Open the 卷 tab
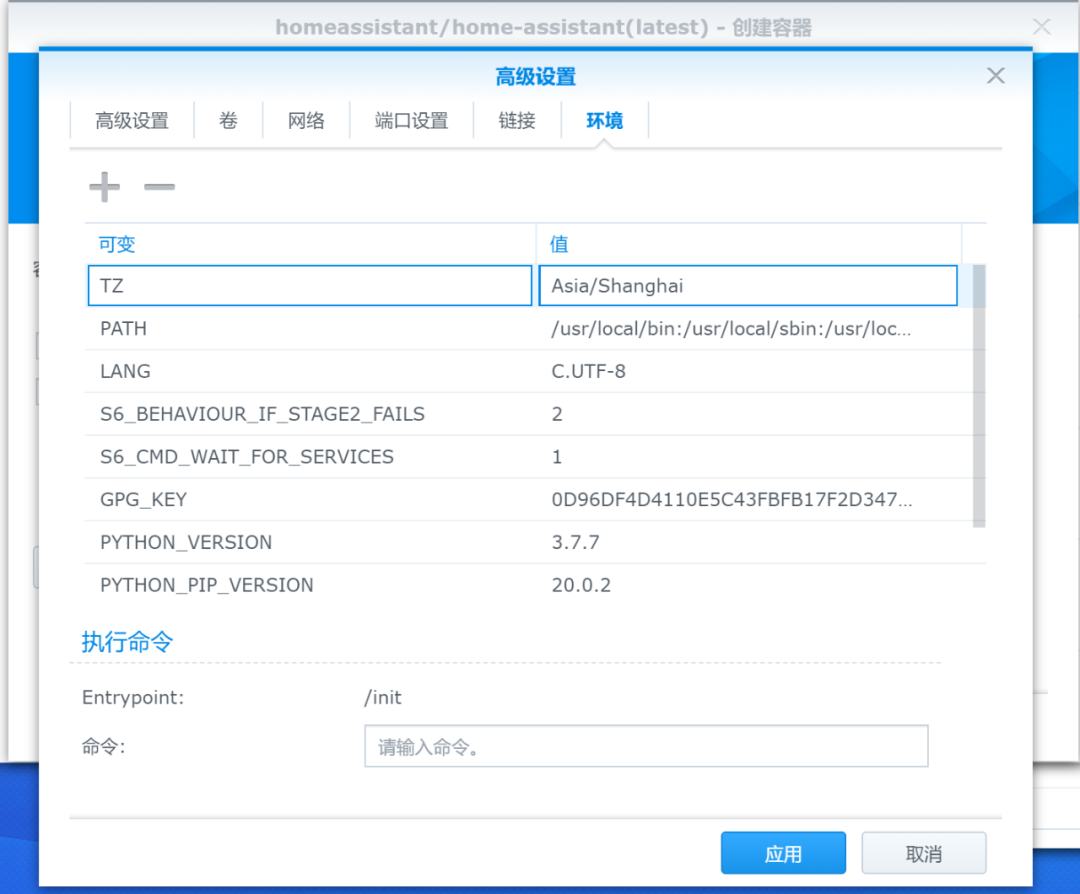The image size is (1080, 894). pyautogui.click(x=228, y=121)
